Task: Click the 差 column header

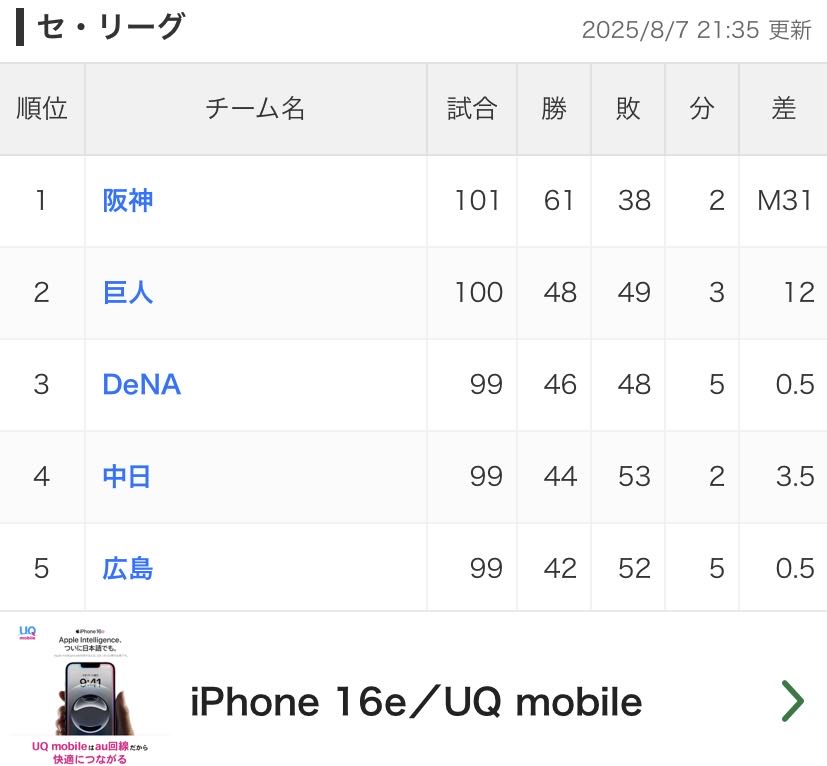Action: (x=783, y=109)
